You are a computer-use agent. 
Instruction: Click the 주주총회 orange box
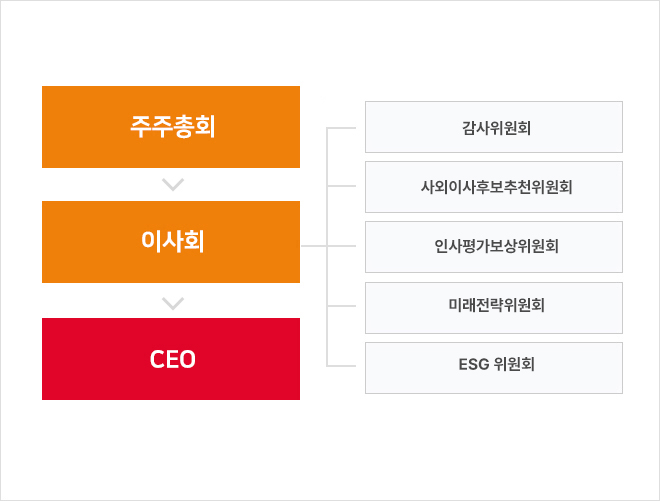pos(171,127)
